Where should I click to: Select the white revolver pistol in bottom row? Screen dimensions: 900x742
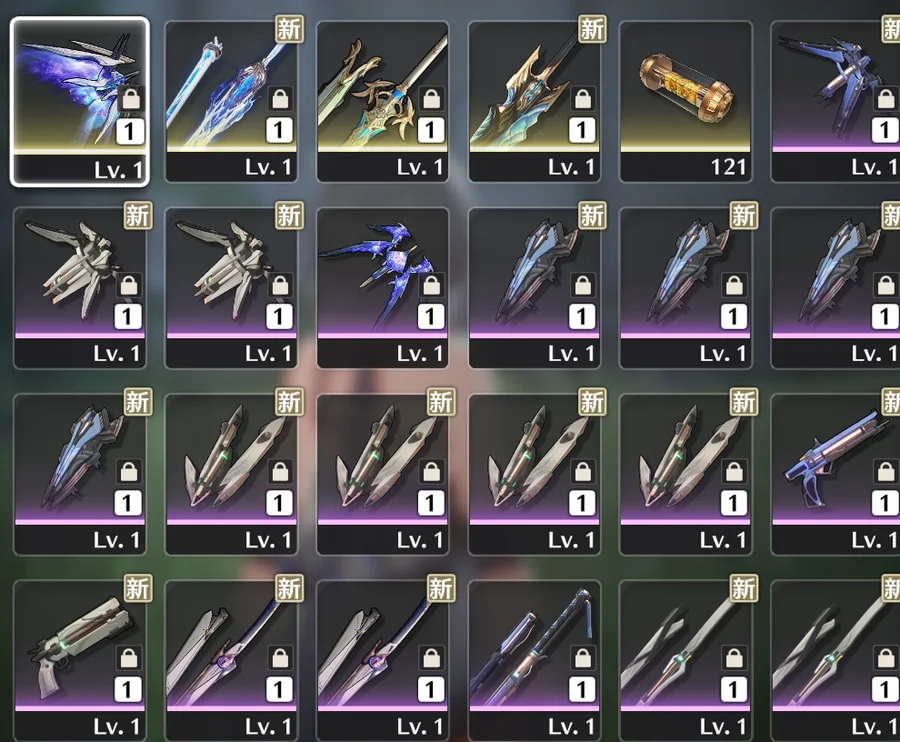coord(80,661)
